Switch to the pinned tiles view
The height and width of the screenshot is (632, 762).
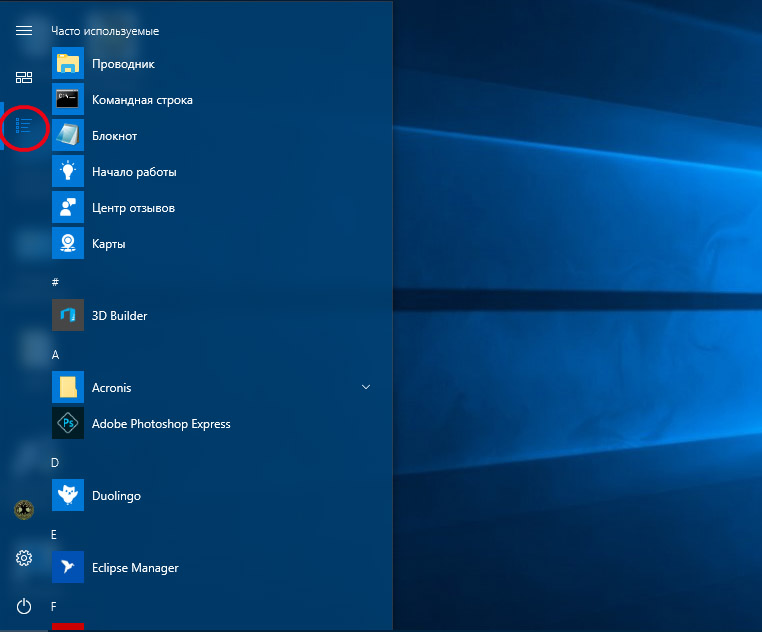pos(24,78)
